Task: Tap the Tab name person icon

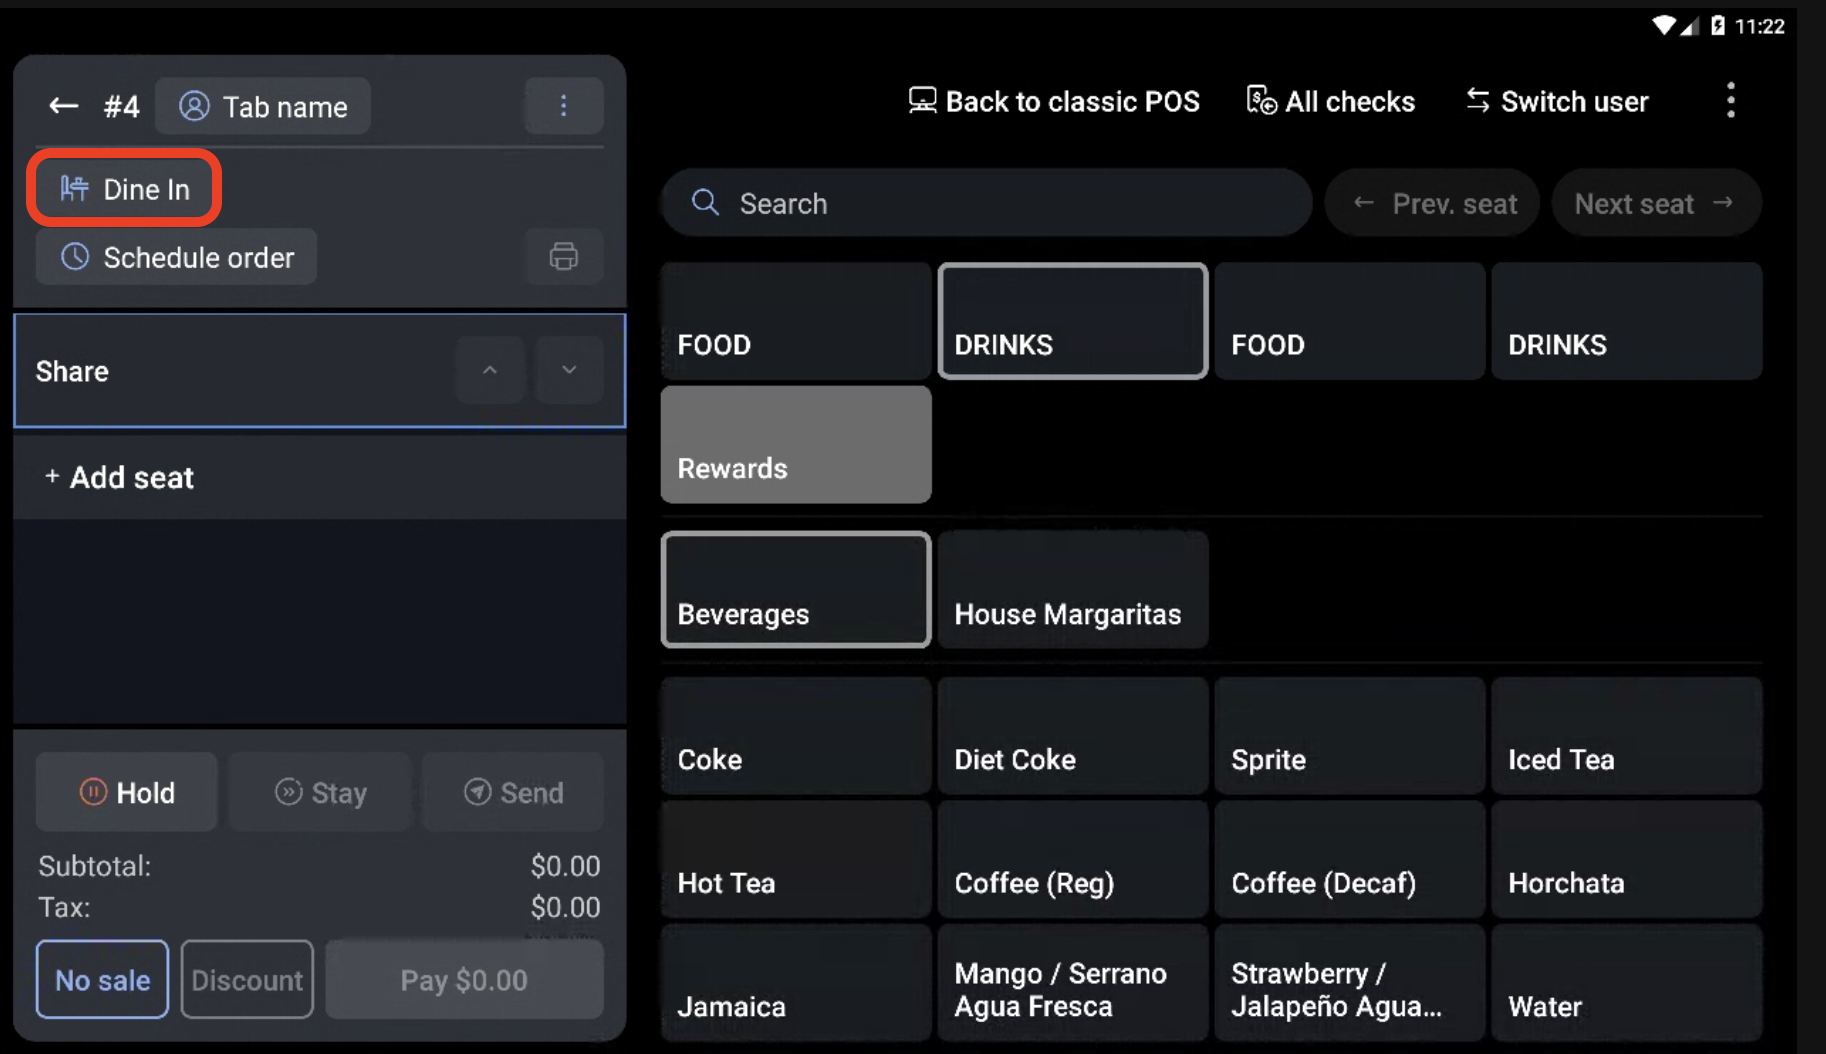Action: tap(195, 106)
